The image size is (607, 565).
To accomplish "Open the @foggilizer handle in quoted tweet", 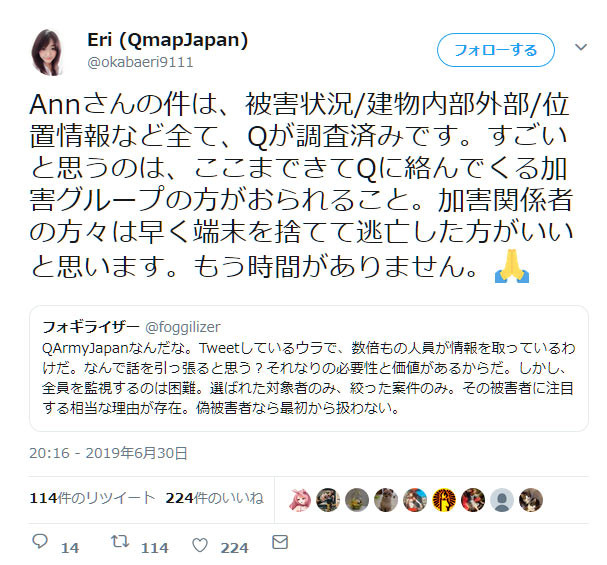I will point(183,327).
